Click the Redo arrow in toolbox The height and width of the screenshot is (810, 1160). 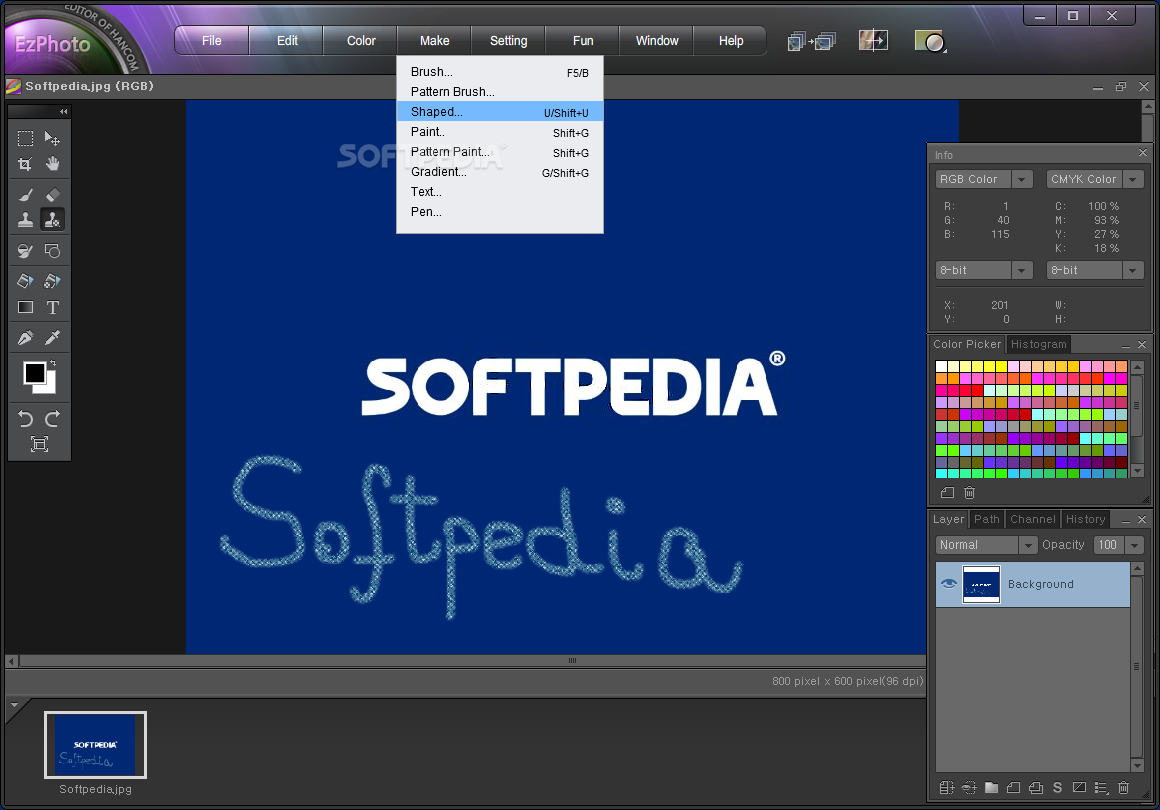pyautogui.click(x=53, y=419)
